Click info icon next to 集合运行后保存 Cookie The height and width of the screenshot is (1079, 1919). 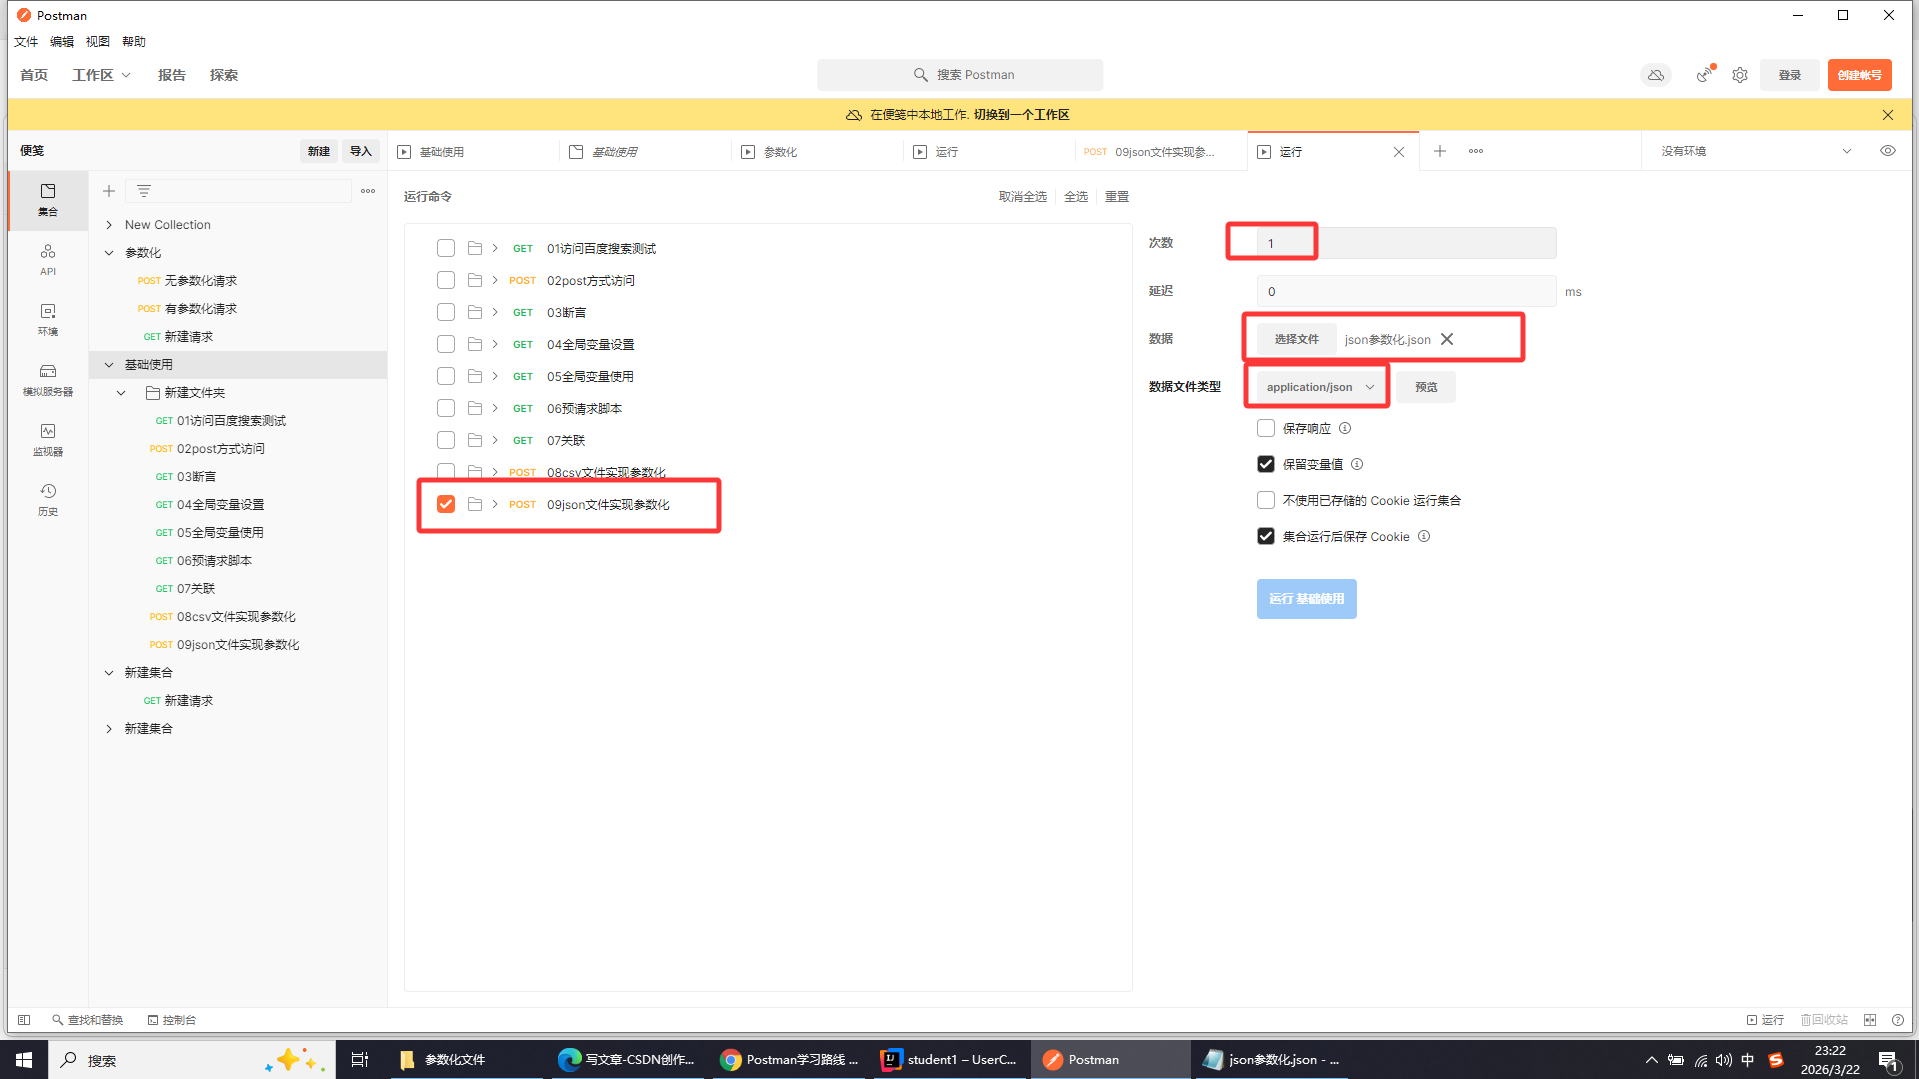tap(1424, 536)
